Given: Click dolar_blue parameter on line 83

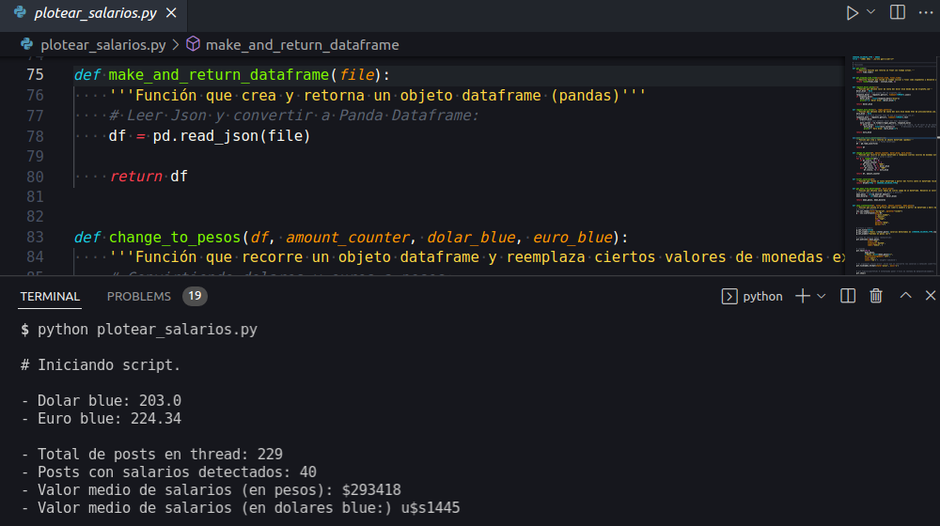Looking at the screenshot, I should pos(471,238).
